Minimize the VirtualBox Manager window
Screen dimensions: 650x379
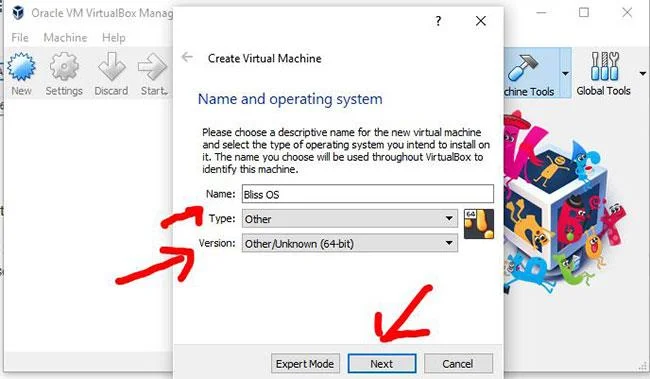[541, 12]
